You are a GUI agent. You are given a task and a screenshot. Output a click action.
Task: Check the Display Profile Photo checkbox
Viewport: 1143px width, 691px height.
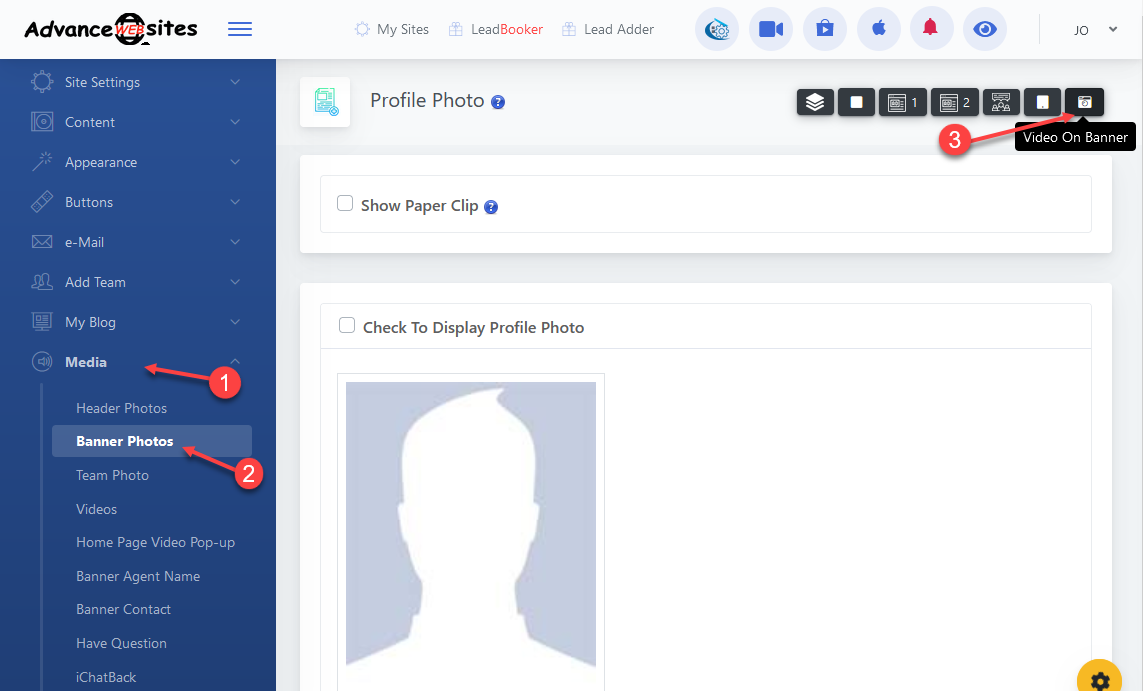point(347,326)
